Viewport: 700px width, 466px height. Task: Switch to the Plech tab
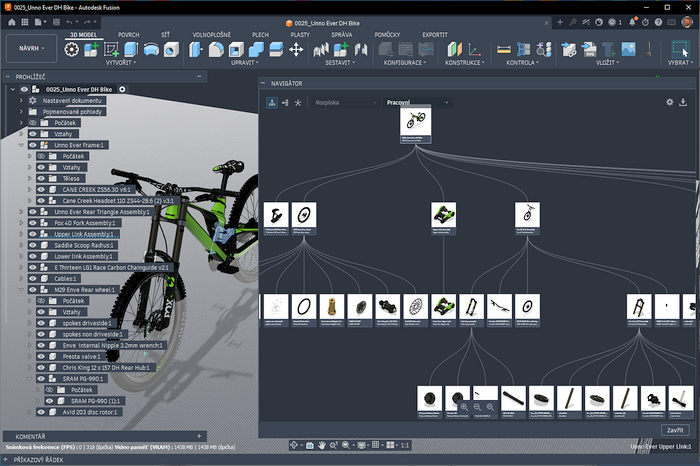(x=260, y=35)
